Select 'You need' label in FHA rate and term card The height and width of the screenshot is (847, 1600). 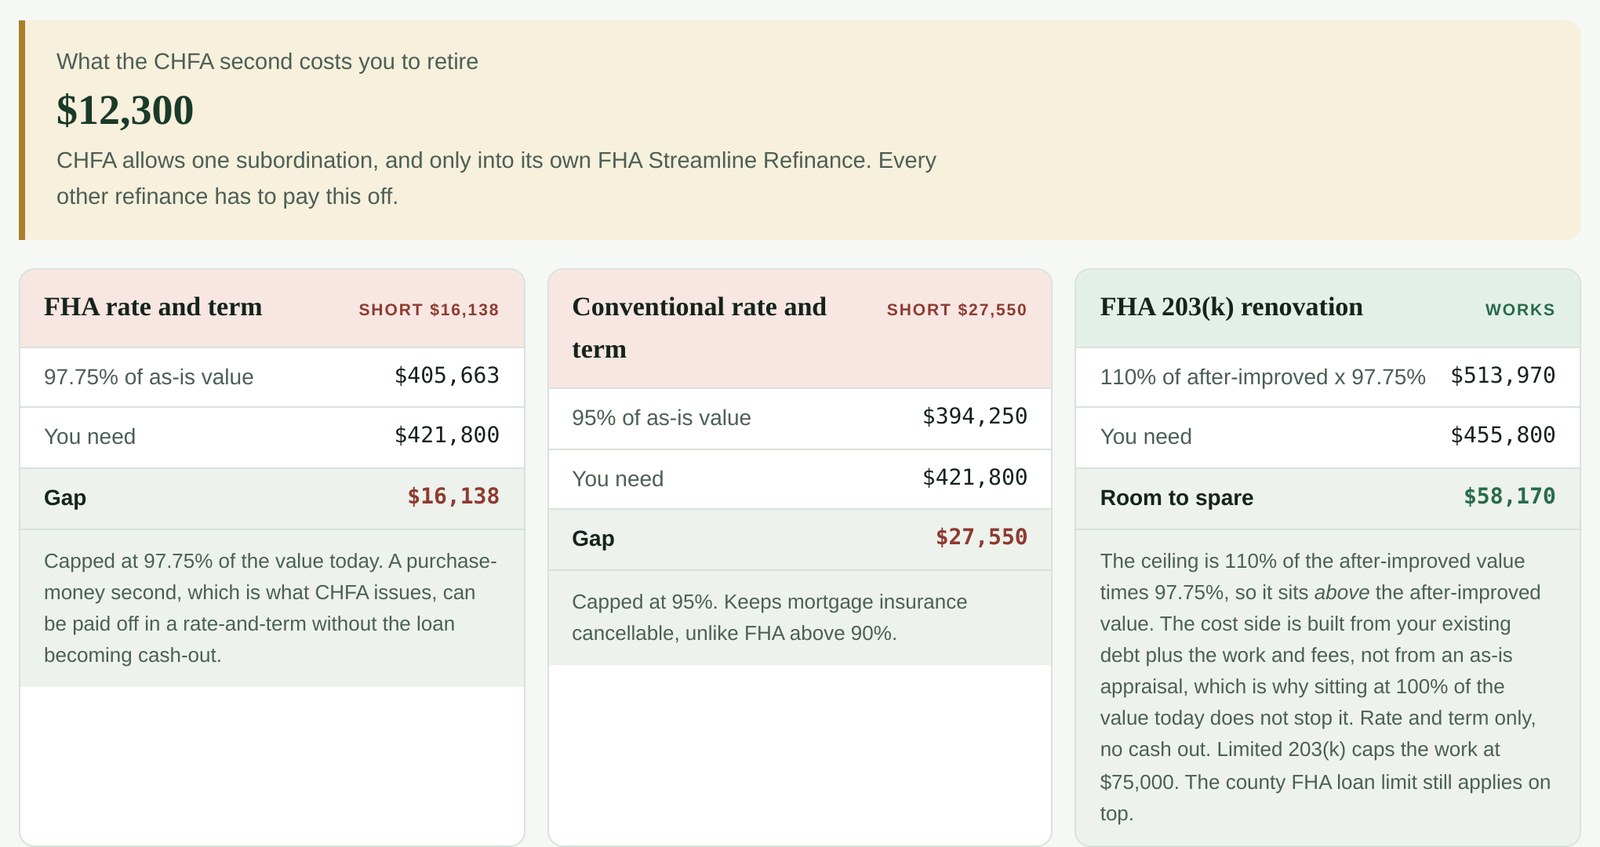pyautogui.click(x=90, y=437)
